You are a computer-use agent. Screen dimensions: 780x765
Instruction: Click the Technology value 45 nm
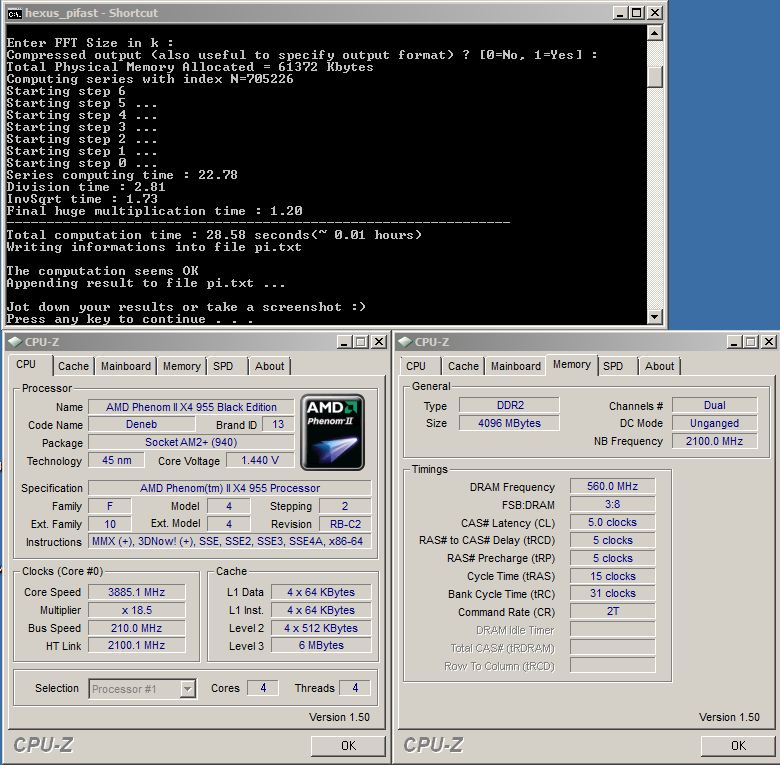pos(116,460)
